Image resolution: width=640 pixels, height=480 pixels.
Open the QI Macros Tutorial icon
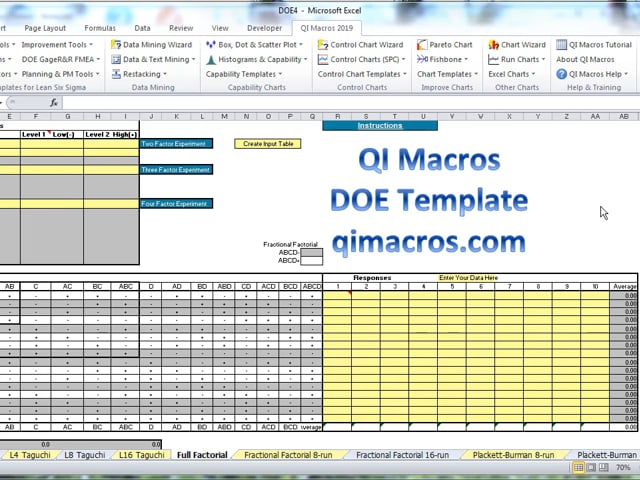(562, 44)
